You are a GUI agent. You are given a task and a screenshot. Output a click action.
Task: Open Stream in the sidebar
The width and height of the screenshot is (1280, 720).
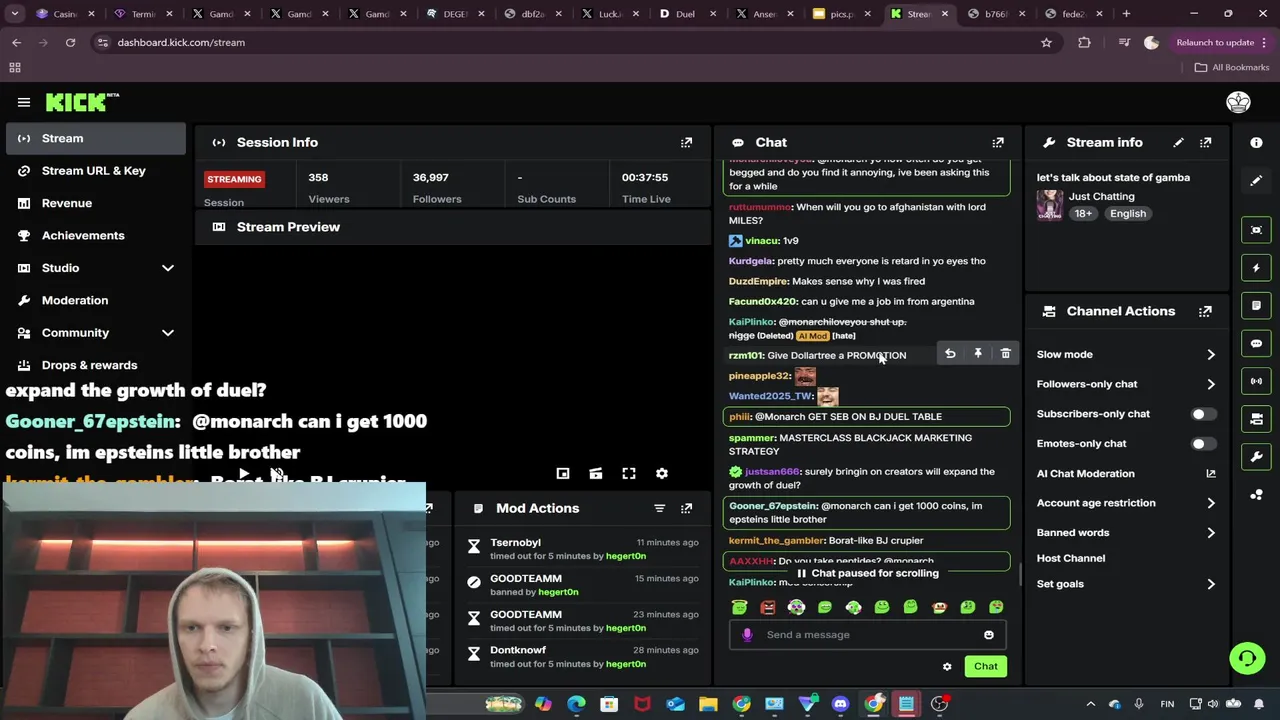96,139
